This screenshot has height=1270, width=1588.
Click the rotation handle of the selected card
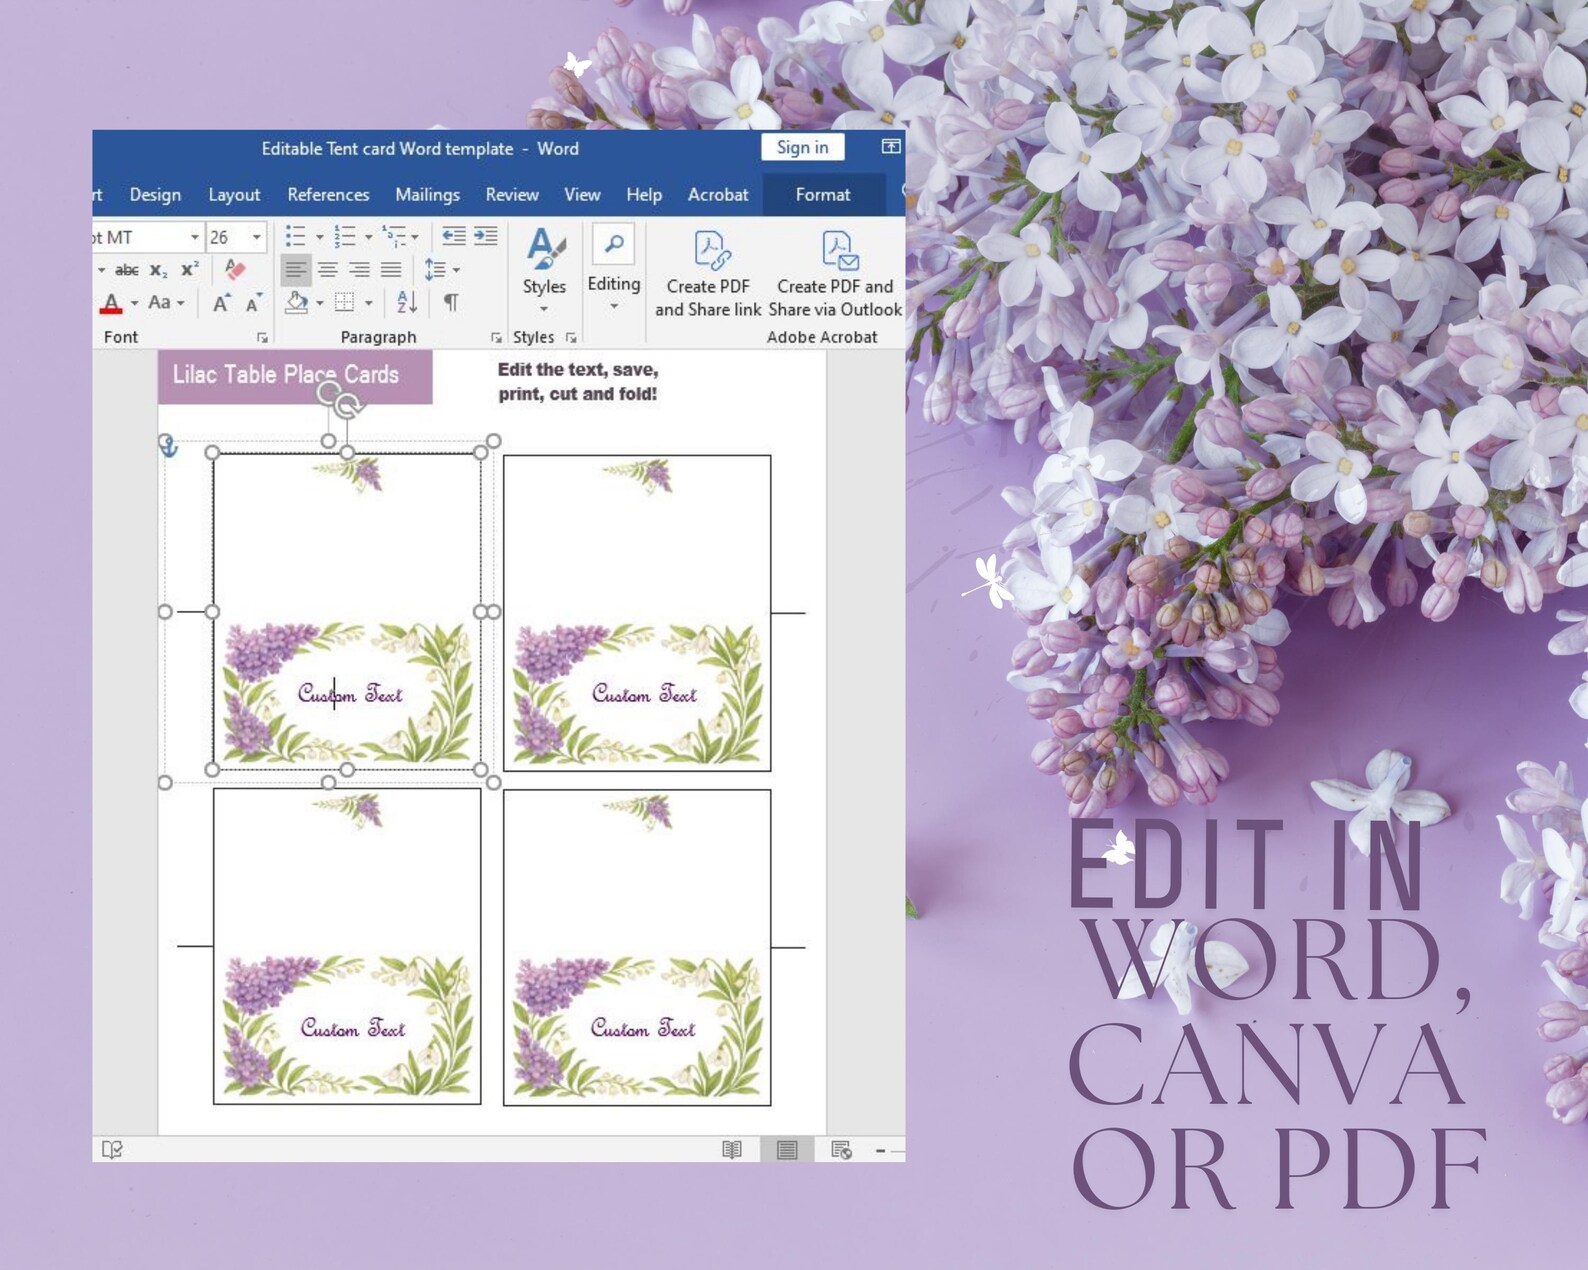[x=348, y=405]
